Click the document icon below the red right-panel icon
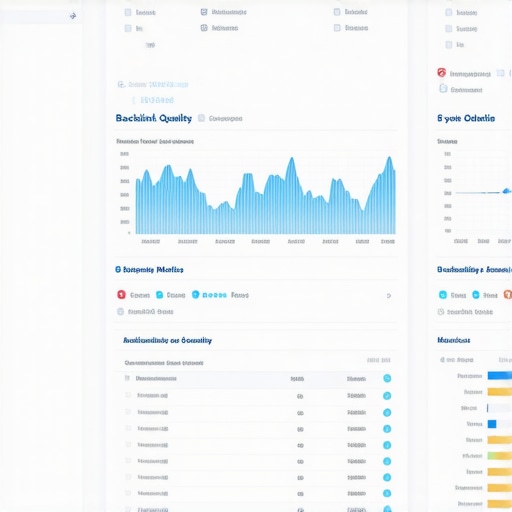Image resolution: width=512 pixels, height=512 pixels. 443,88
